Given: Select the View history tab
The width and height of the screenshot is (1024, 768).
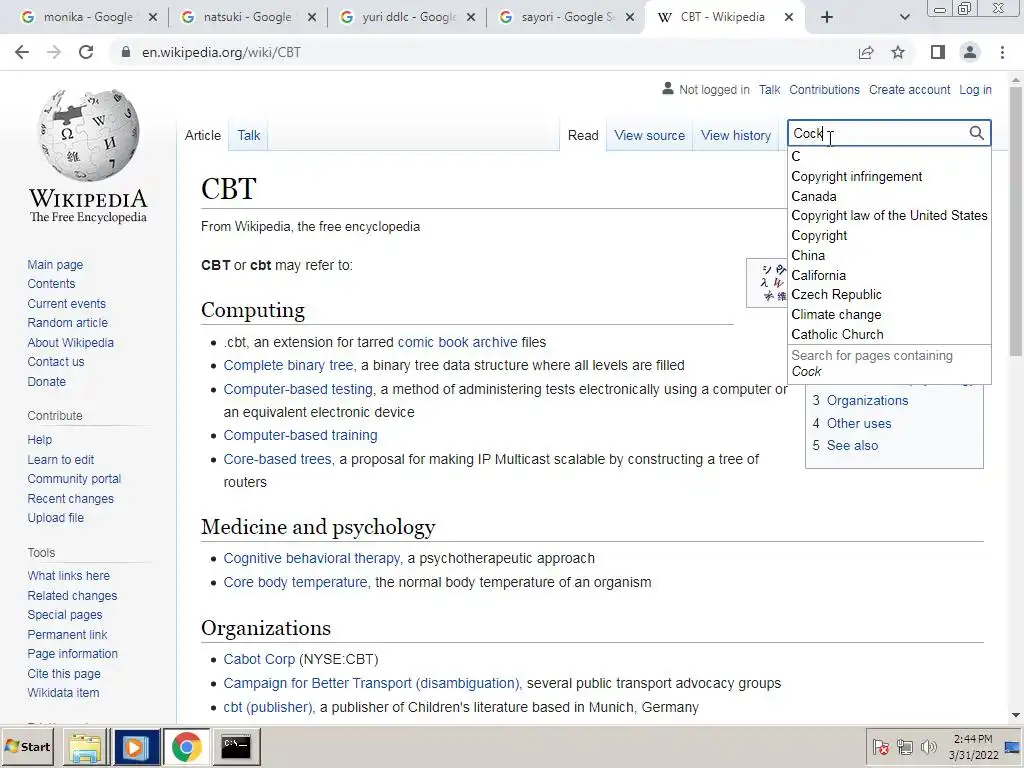Looking at the screenshot, I should click(x=736, y=135).
